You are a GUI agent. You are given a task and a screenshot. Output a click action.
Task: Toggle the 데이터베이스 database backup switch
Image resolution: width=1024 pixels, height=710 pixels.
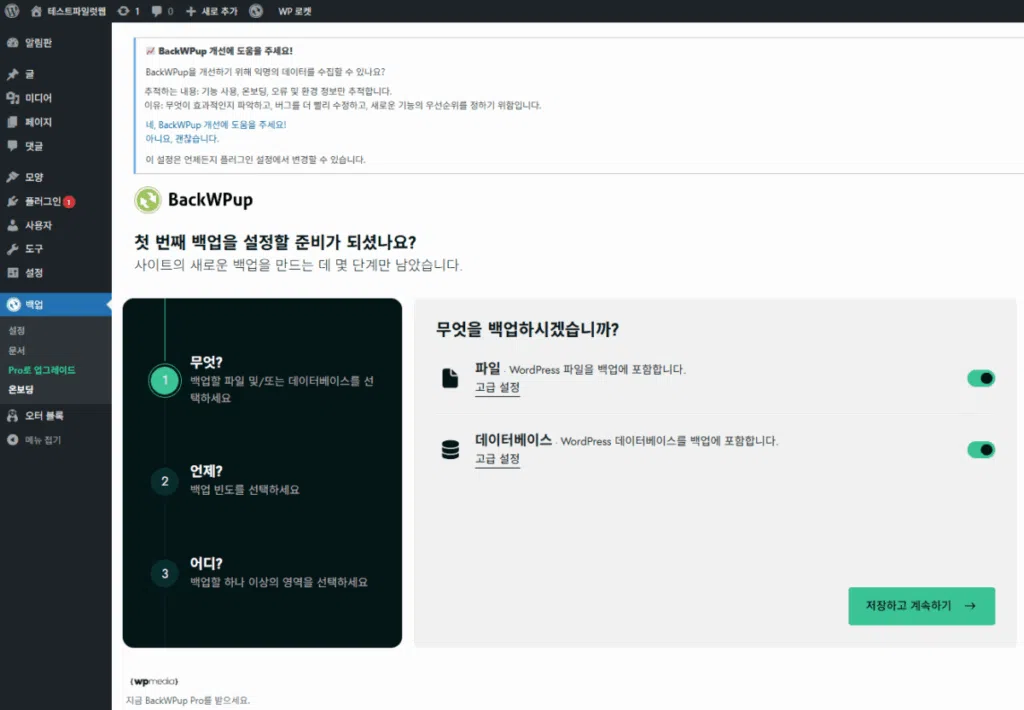[x=980, y=450]
